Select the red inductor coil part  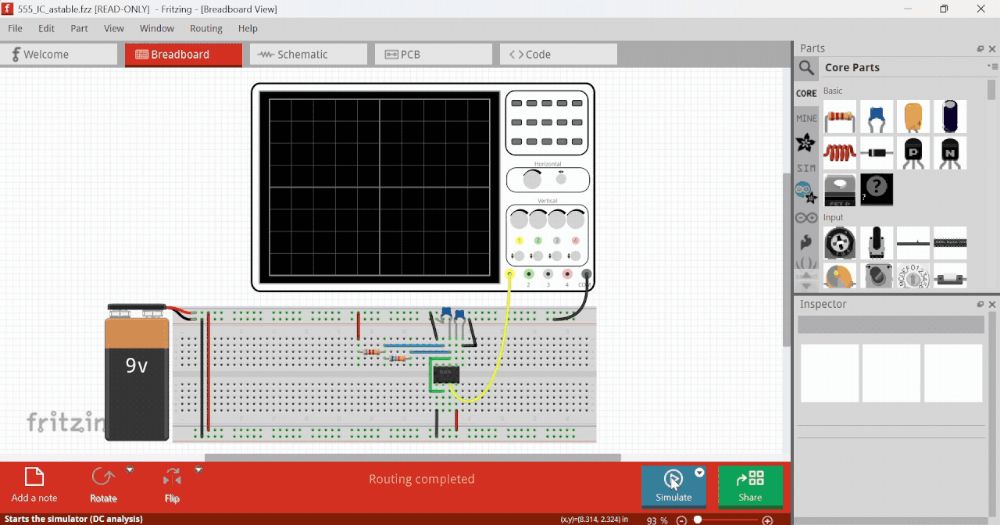pos(839,153)
